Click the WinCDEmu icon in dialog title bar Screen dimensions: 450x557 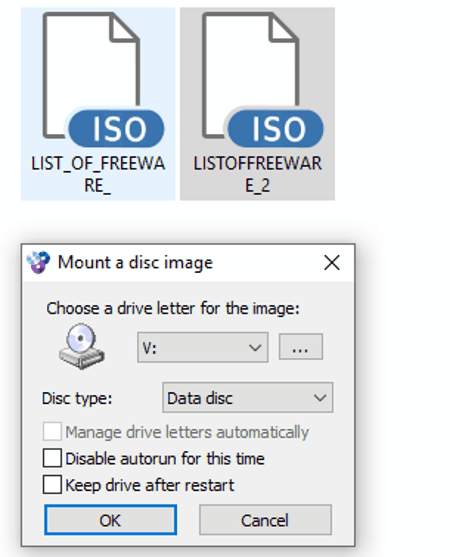[38, 263]
